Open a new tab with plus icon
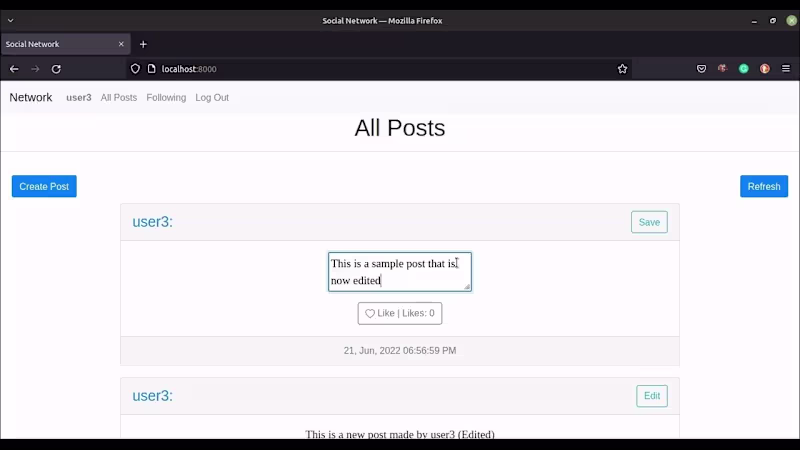The height and width of the screenshot is (450, 800). (143, 44)
